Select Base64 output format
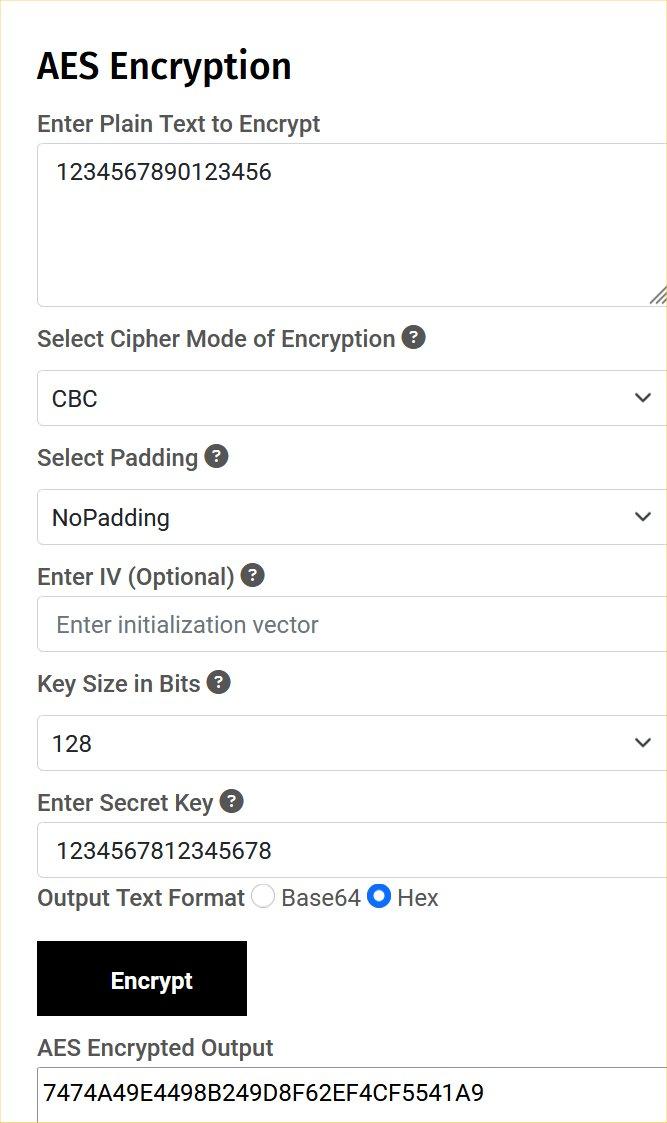Viewport: 667px width, 1123px height. coord(263,897)
